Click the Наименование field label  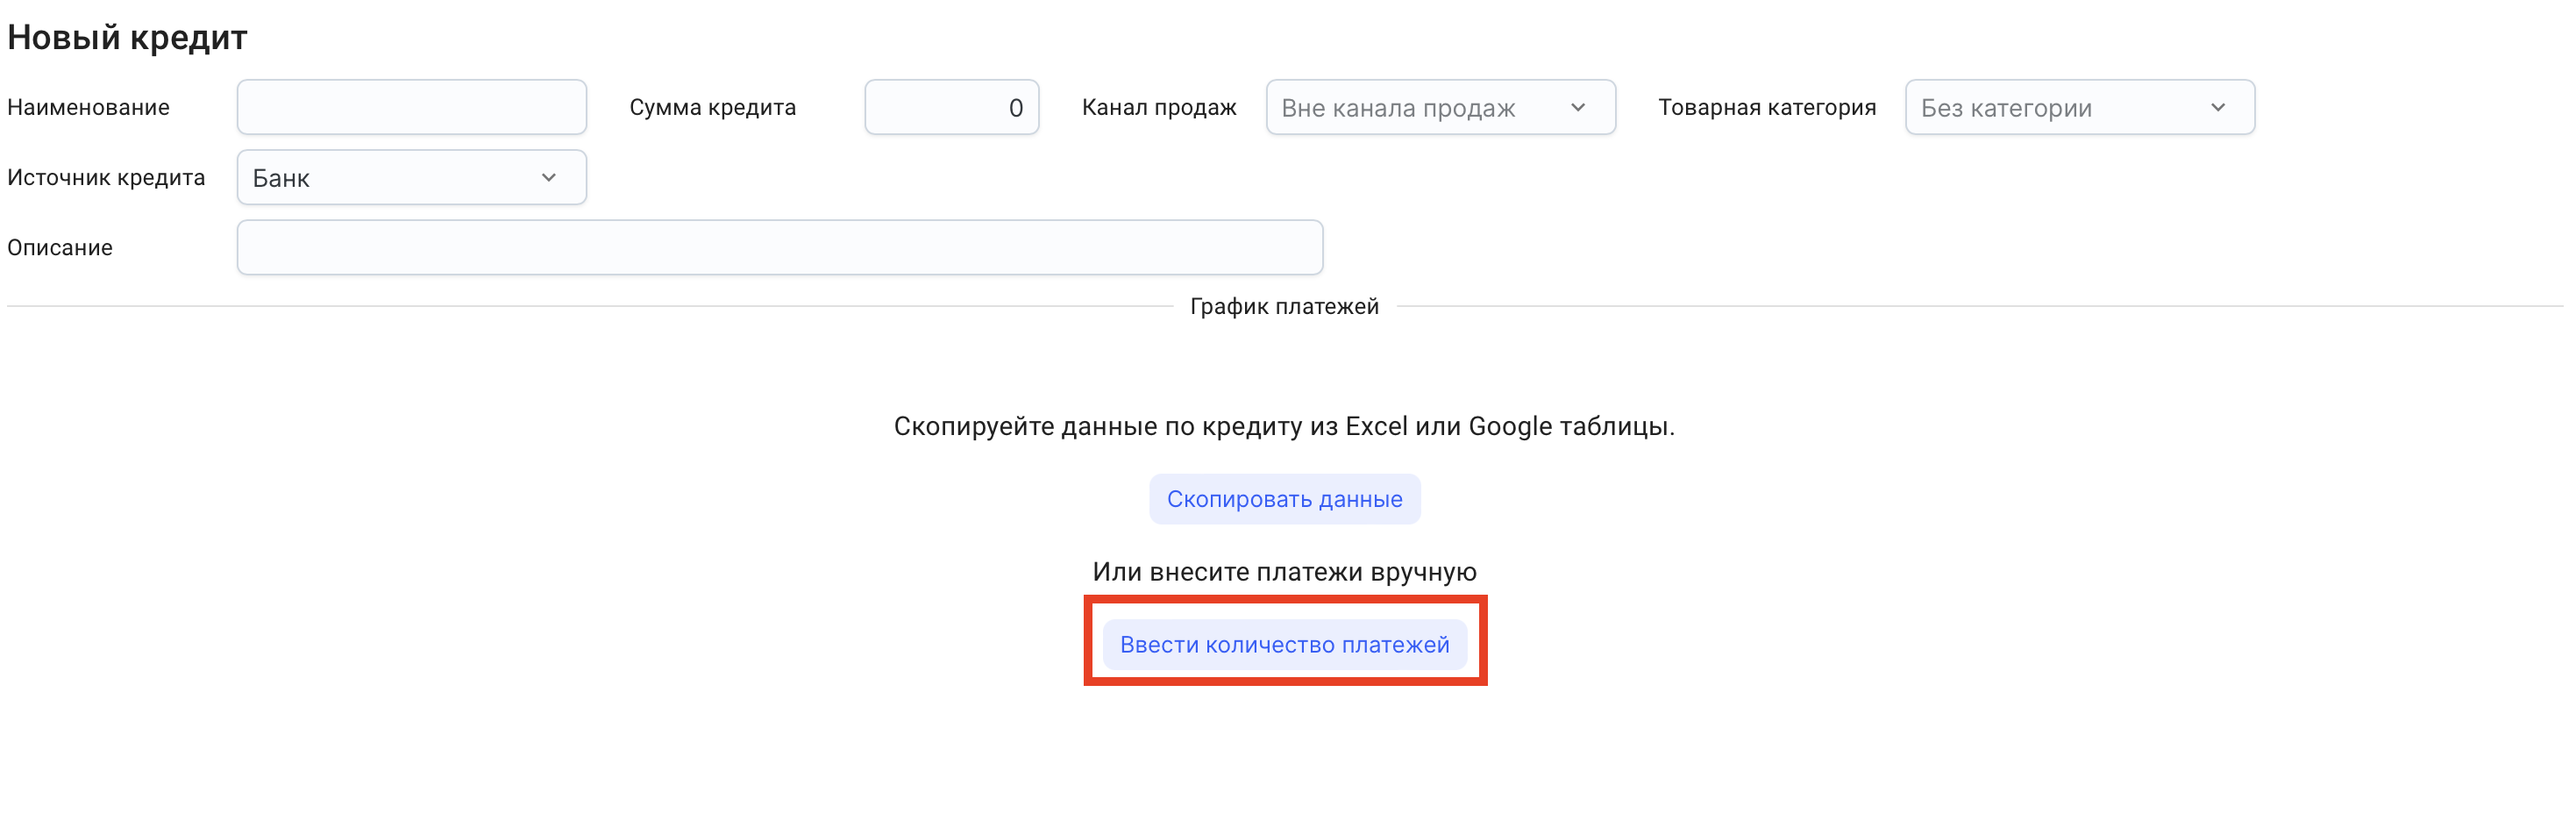click(88, 107)
